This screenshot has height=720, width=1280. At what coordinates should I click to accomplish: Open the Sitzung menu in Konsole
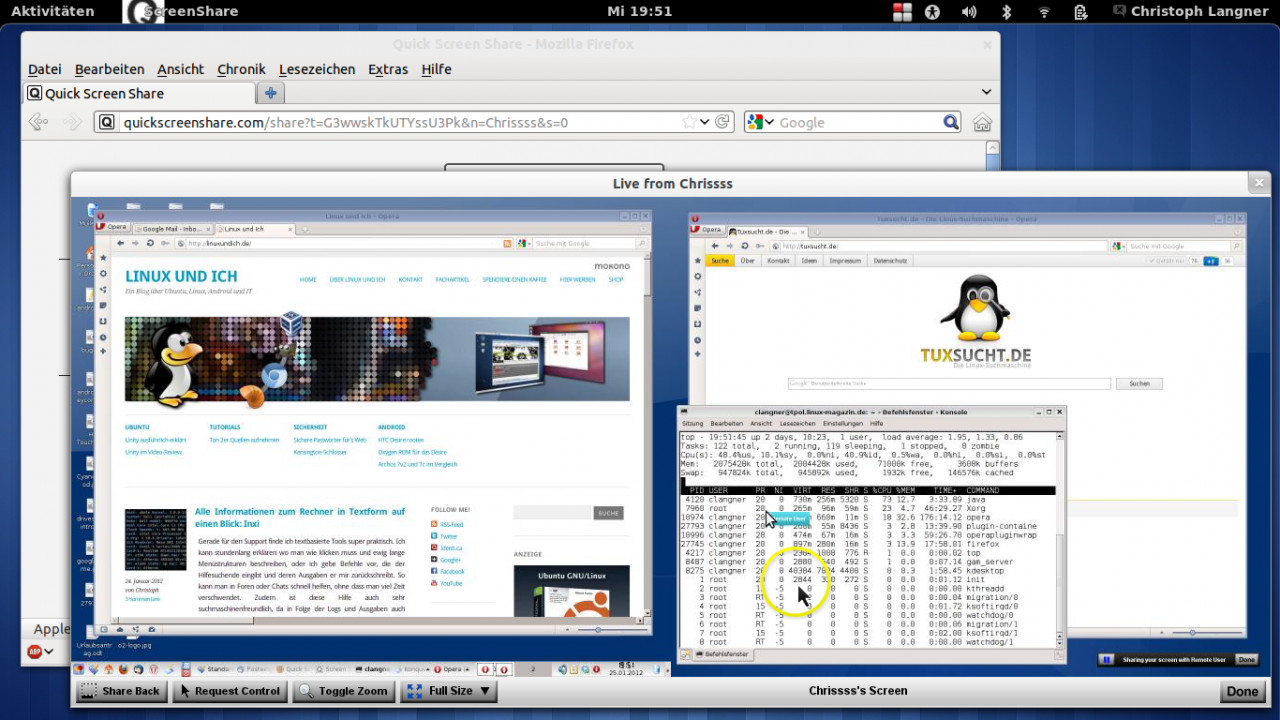[x=692, y=424]
